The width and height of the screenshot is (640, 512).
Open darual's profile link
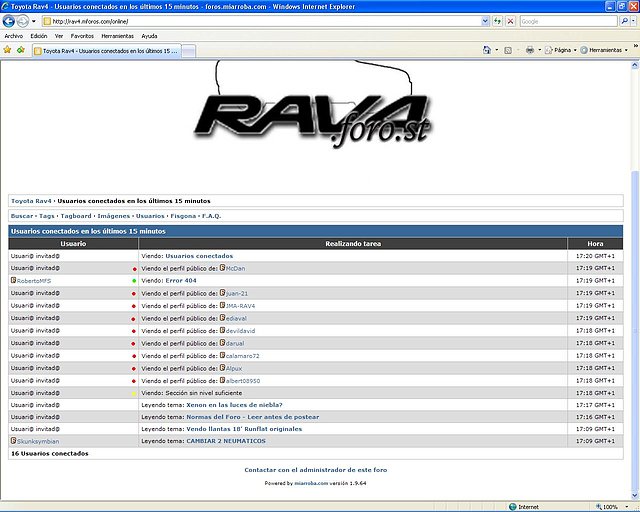[x=235, y=343]
